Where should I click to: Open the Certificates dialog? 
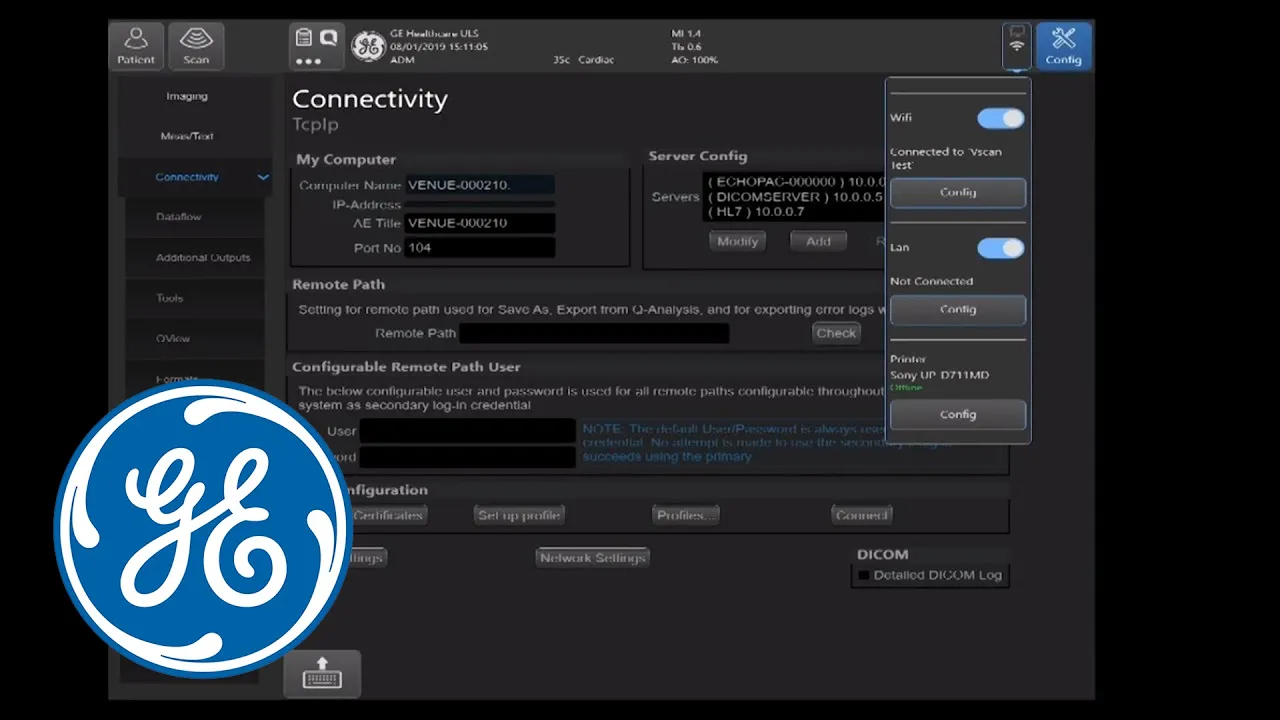(x=388, y=515)
